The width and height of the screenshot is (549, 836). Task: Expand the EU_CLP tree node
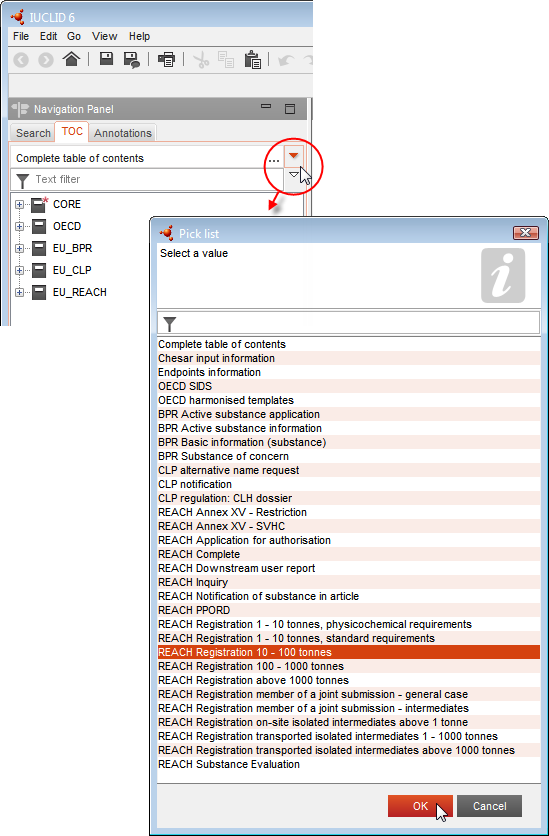click(20, 270)
